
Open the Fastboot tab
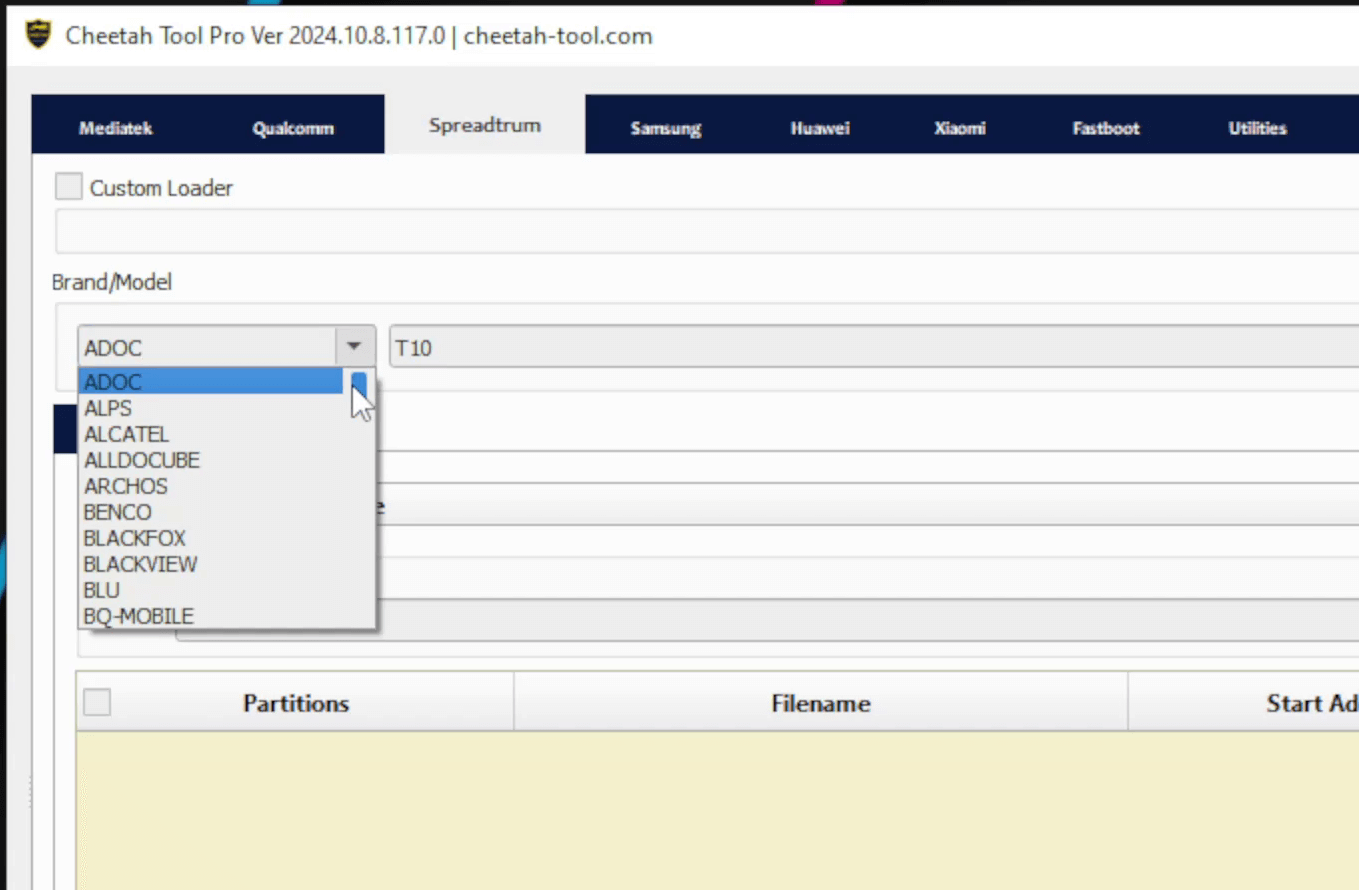[x=1106, y=128]
